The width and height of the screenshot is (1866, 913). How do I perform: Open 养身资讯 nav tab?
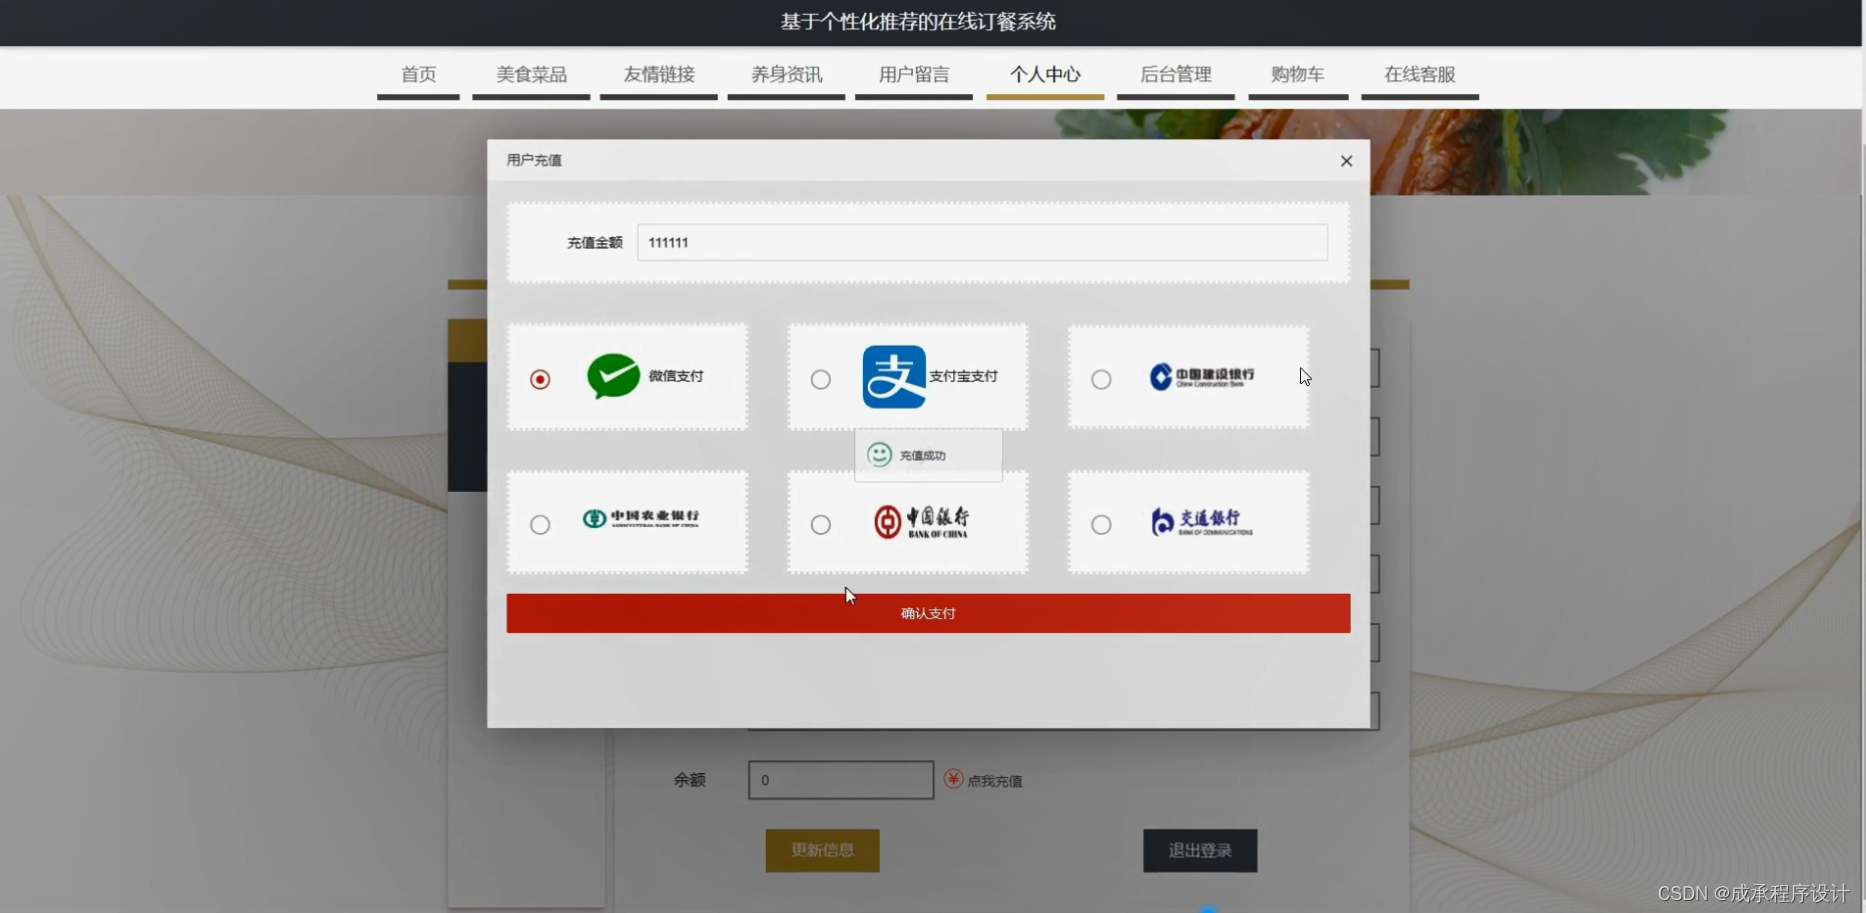(786, 75)
